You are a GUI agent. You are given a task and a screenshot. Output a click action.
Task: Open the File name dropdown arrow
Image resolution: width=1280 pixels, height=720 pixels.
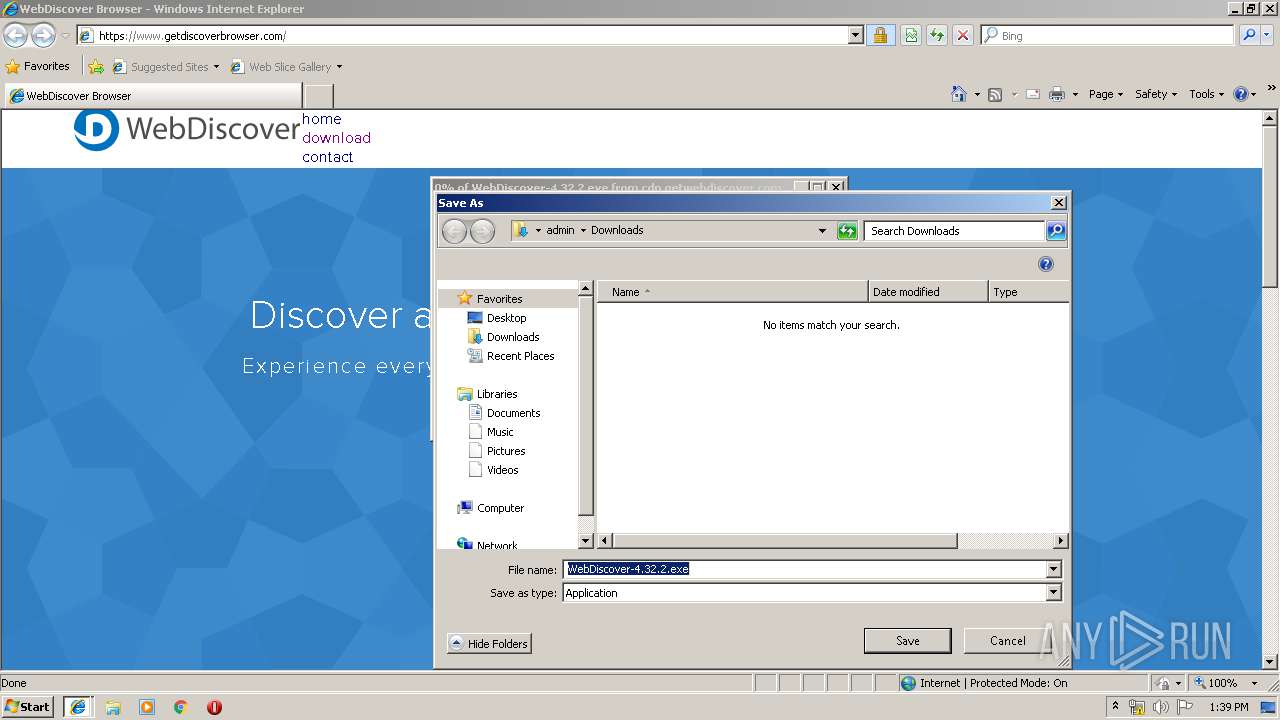pos(1053,570)
